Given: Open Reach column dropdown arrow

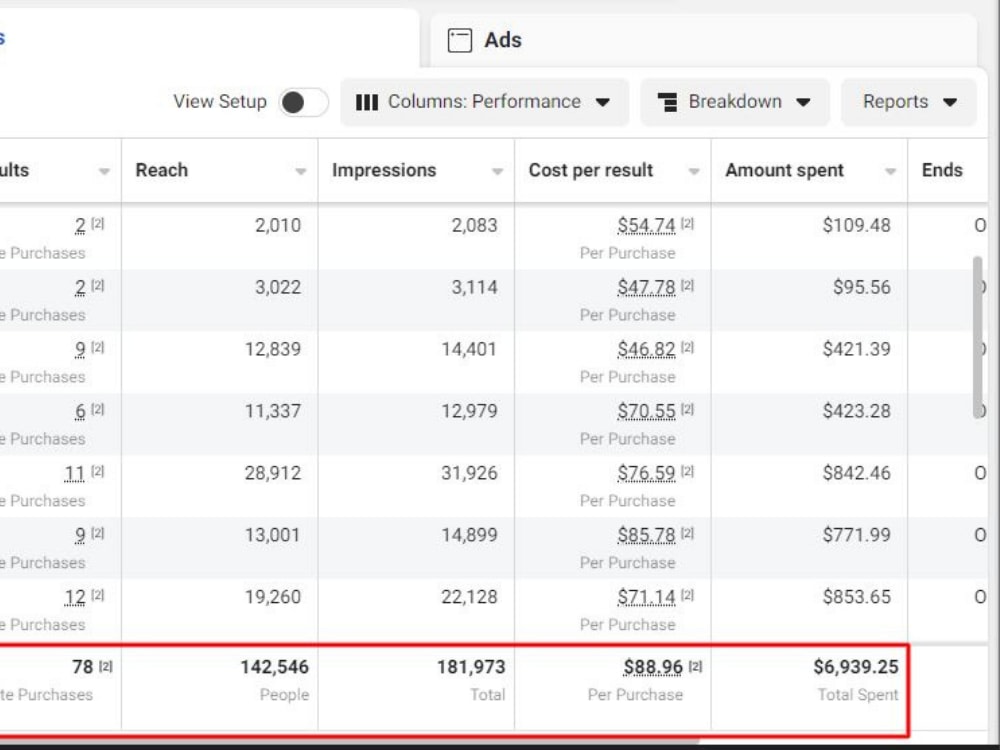Looking at the screenshot, I should [x=300, y=171].
